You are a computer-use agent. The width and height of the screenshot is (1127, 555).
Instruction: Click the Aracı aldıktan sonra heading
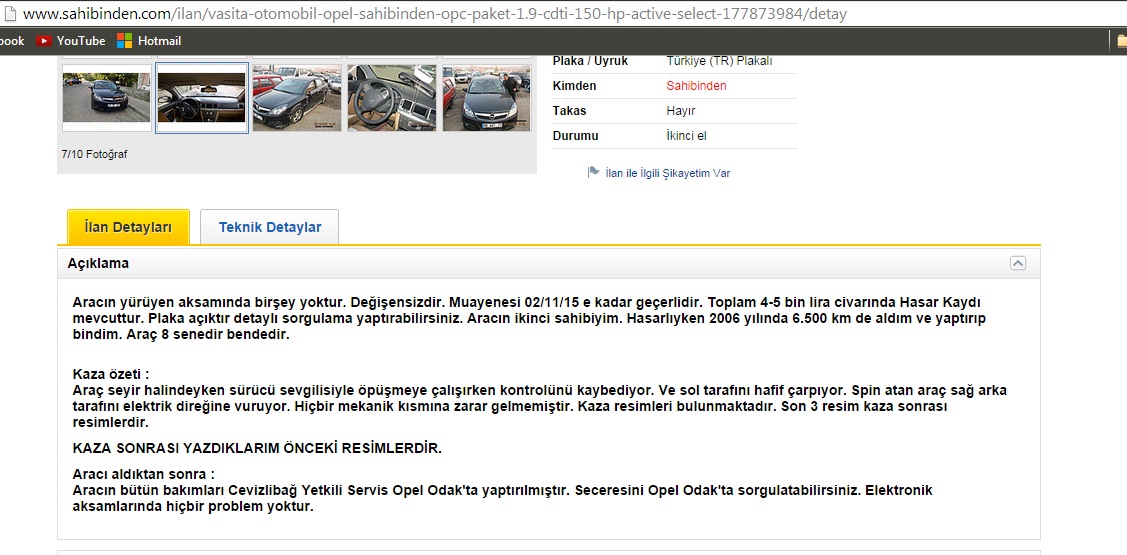click(144, 474)
